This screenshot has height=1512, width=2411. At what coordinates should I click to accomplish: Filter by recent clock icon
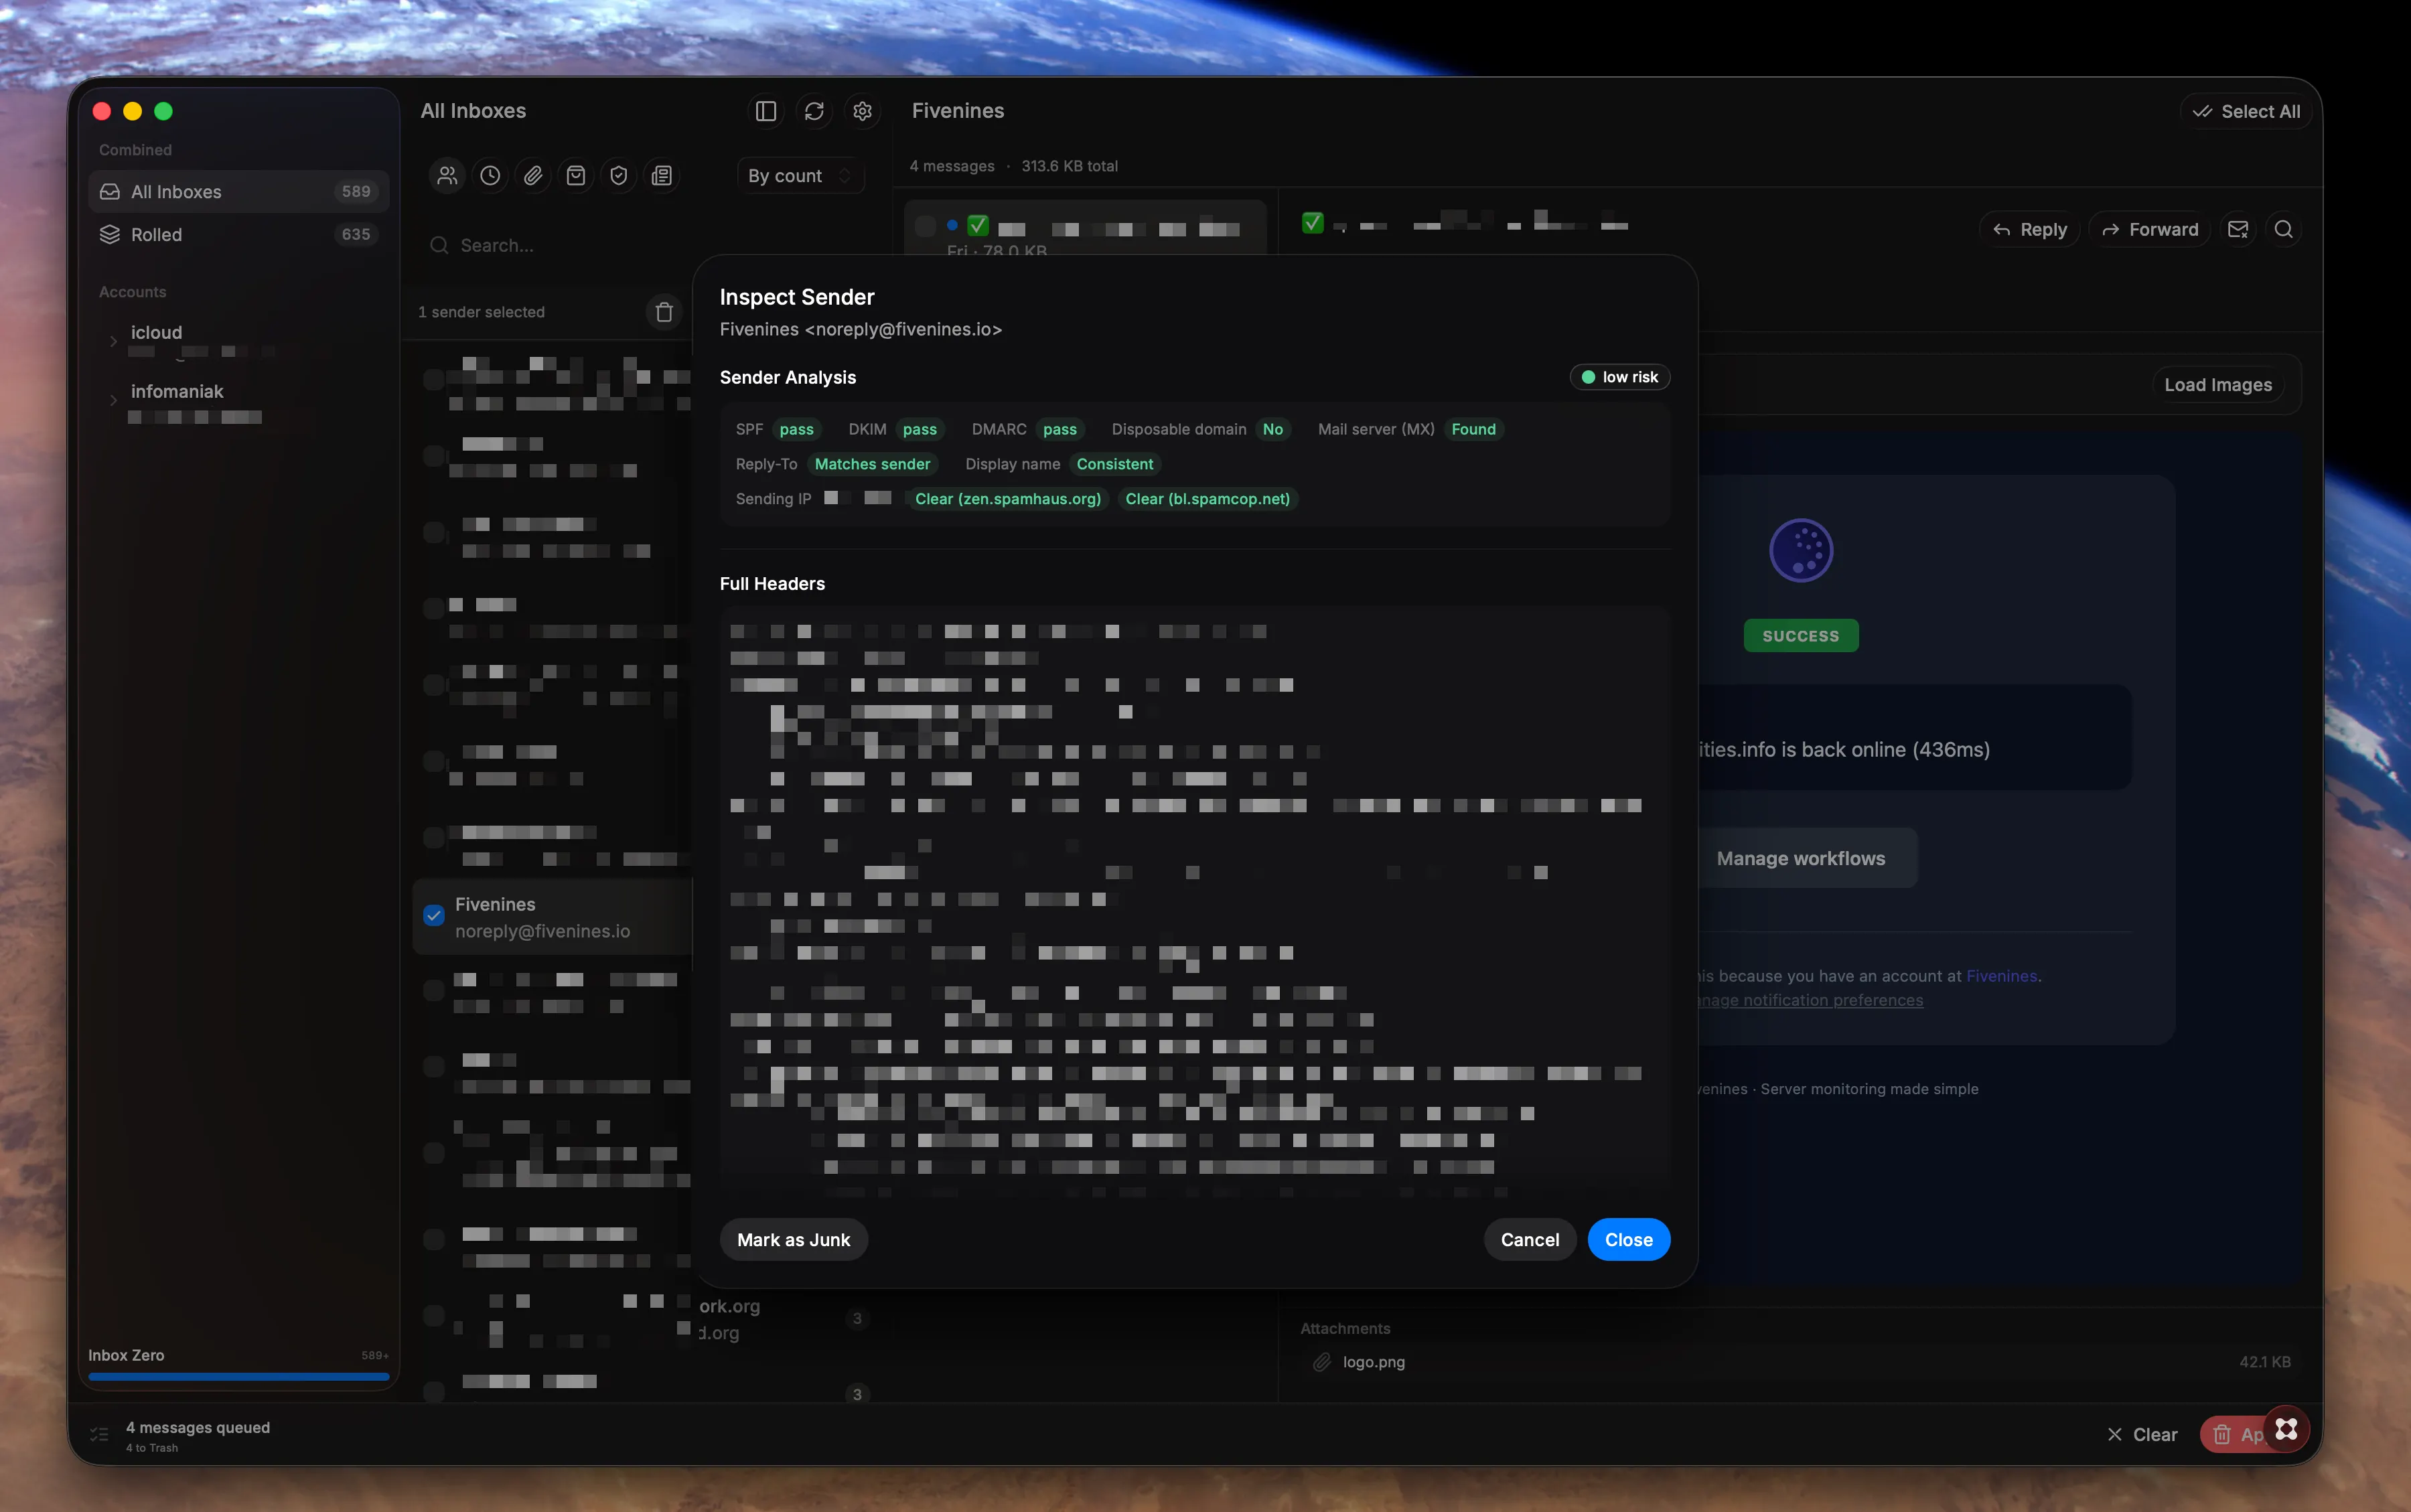(490, 176)
